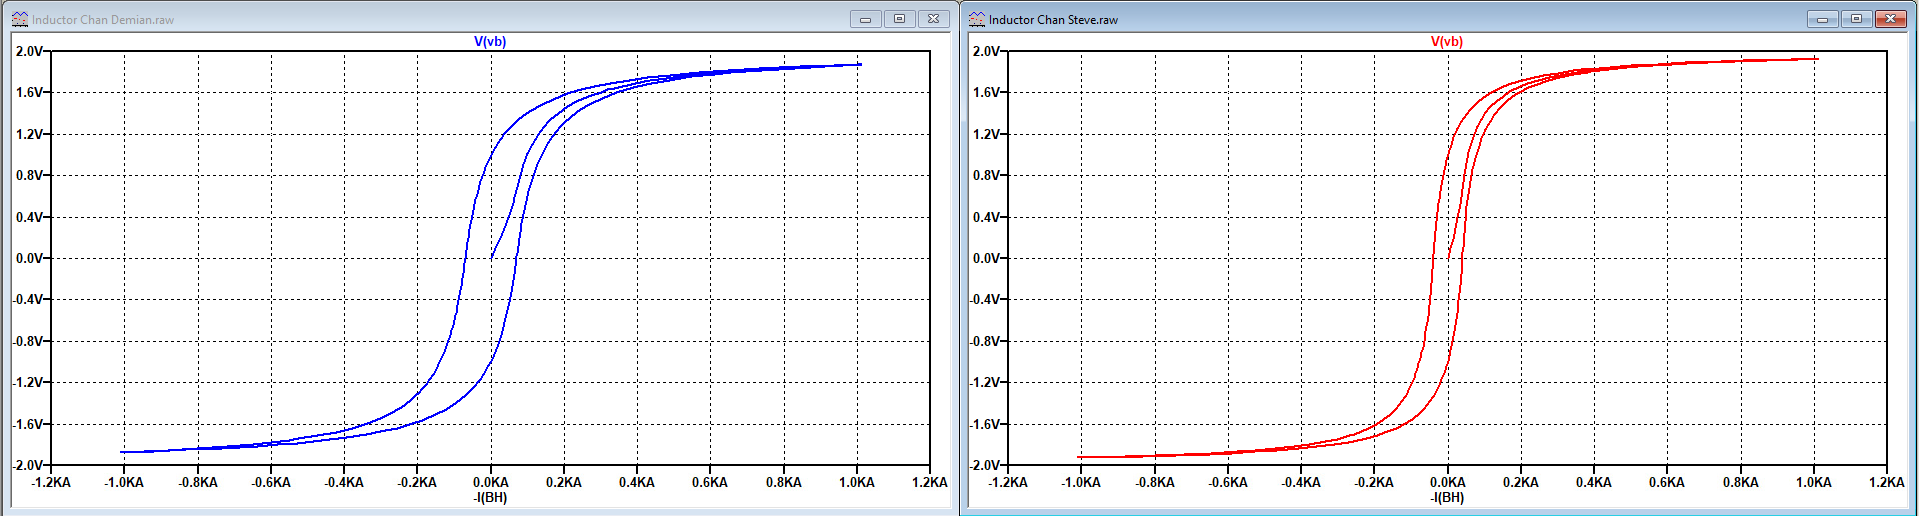Click the 2.0V axis value in Demian plot

(x=30, y=51)
